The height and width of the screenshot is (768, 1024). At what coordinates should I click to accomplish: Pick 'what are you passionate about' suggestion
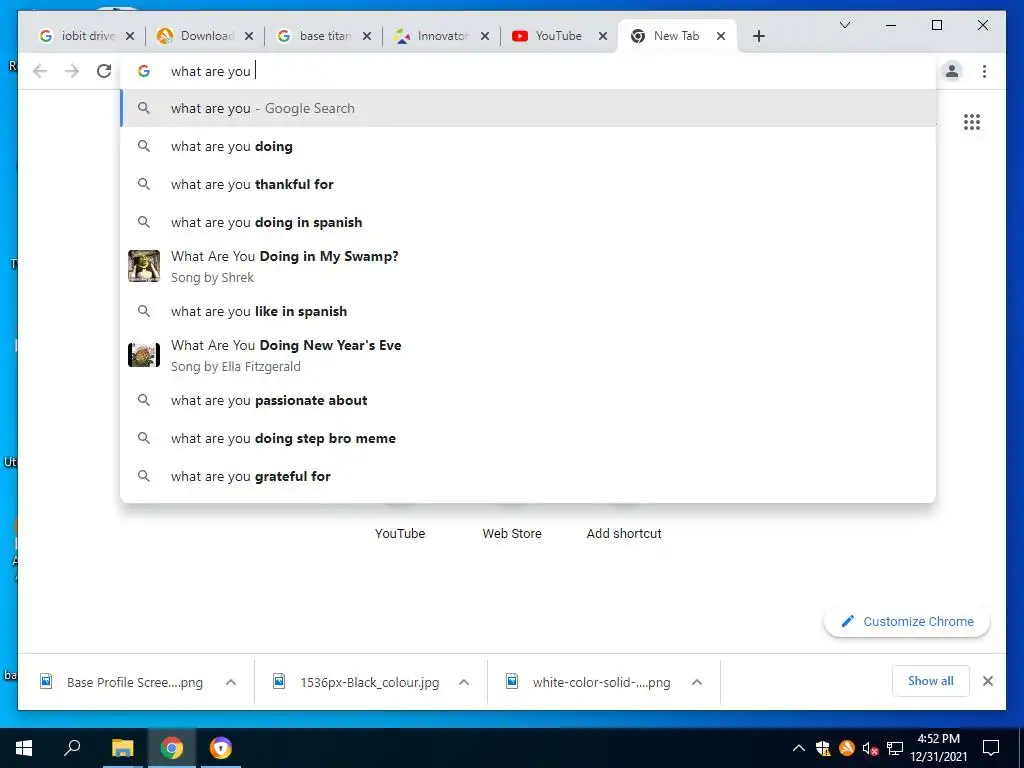click(528, 400)
